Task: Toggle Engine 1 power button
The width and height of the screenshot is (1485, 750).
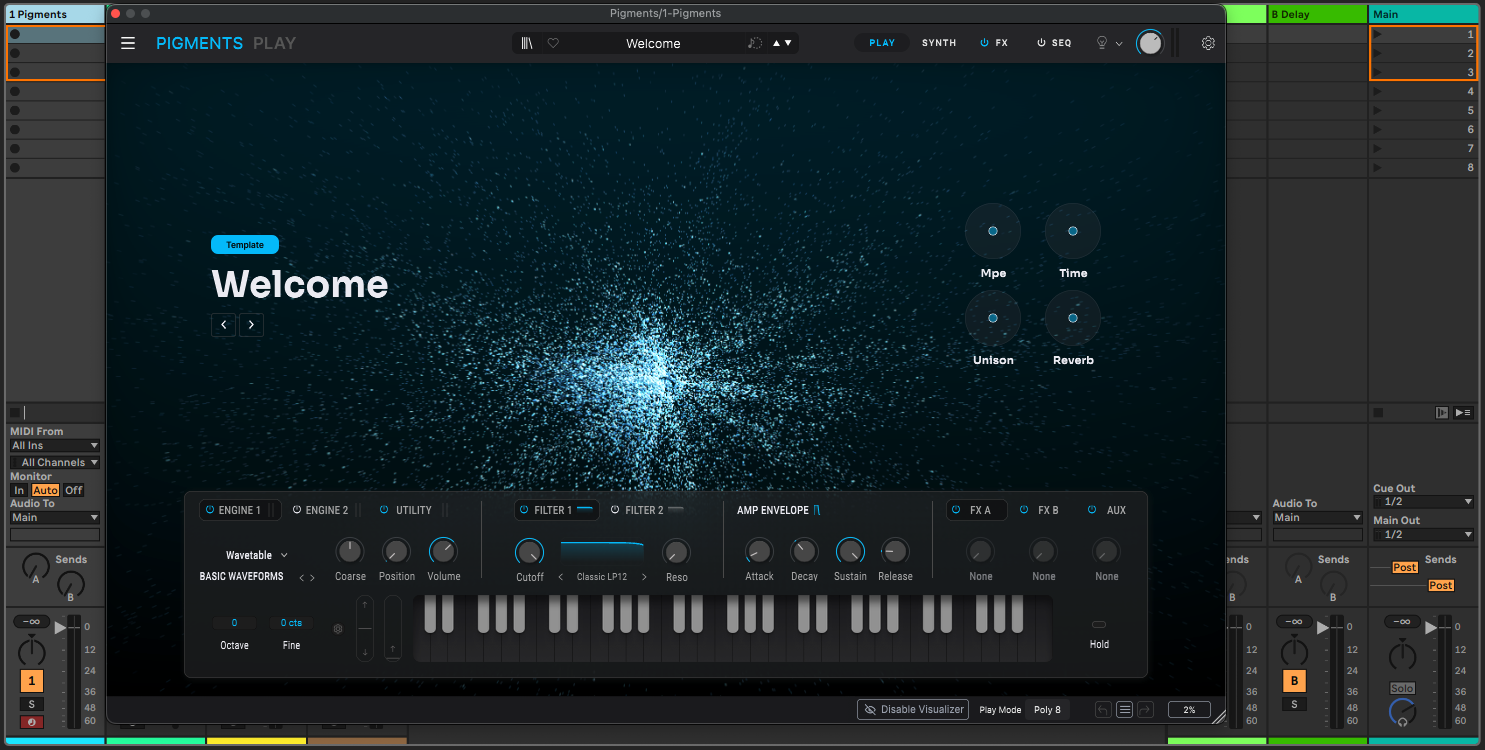Action: coord(210,510)
